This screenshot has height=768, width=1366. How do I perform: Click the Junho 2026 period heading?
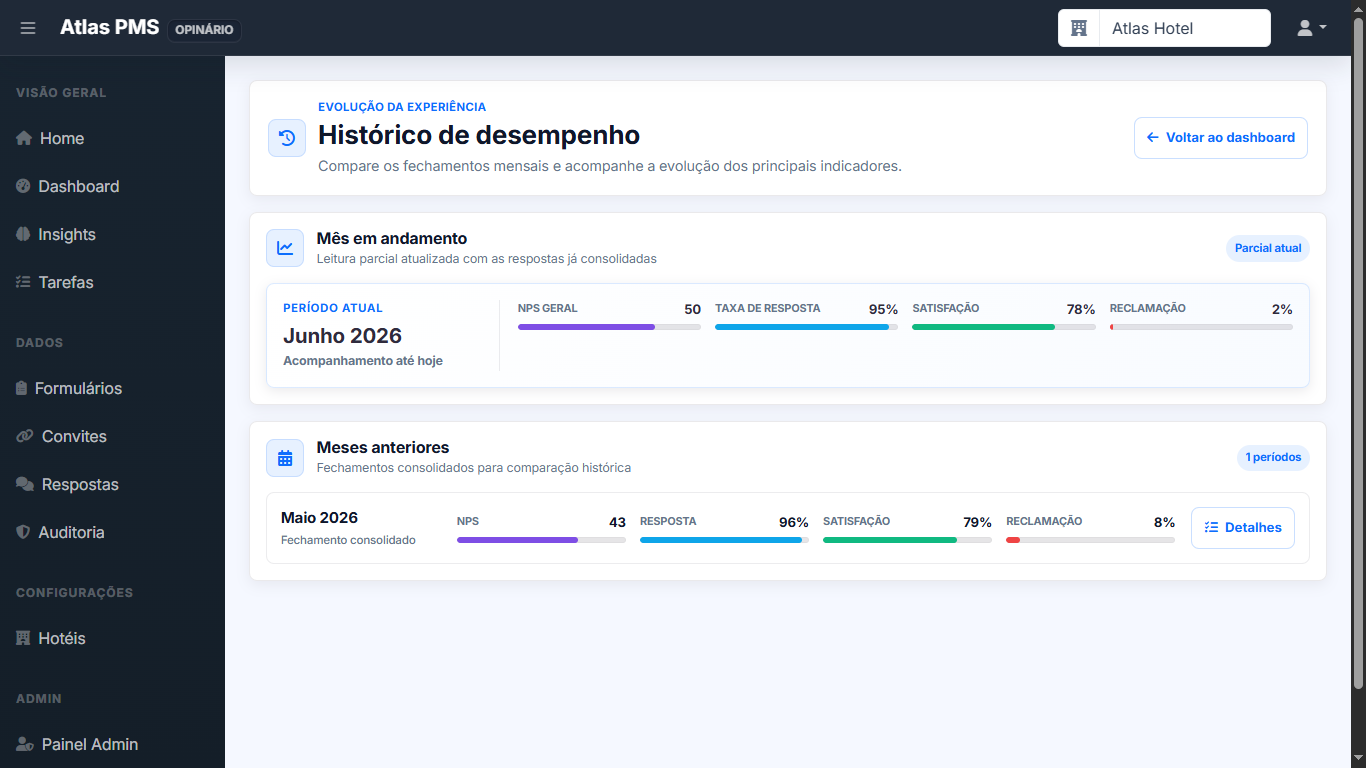pyautogui.click(x=342, y=336)
